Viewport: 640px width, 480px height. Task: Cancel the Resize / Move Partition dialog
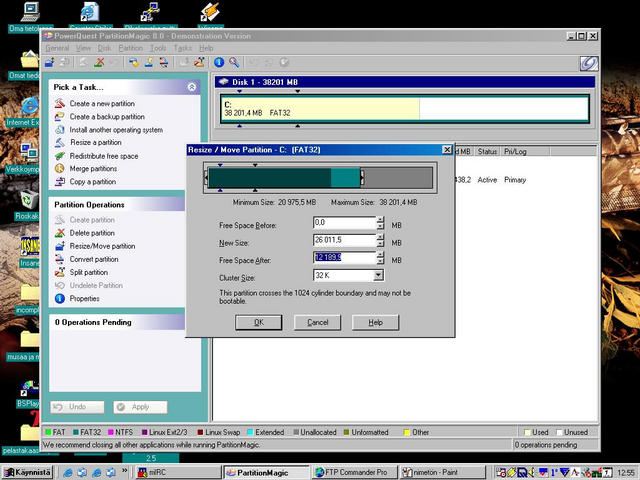tap(317, 322)
